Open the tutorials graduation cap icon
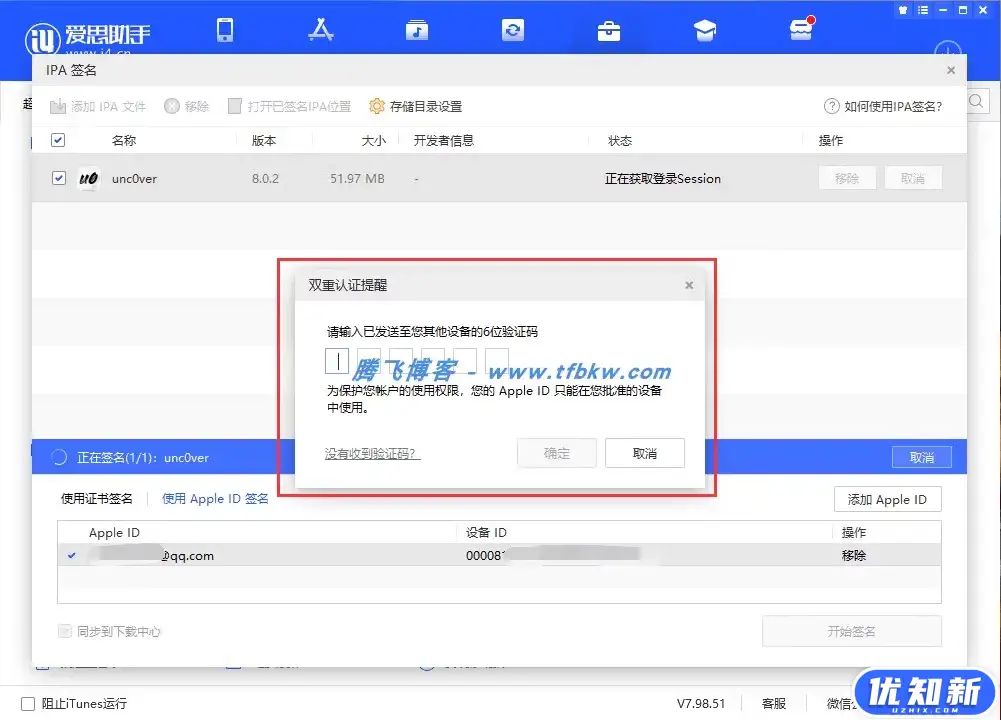The width and height of the screenshot is (1001, 720). tap(705, 30)
